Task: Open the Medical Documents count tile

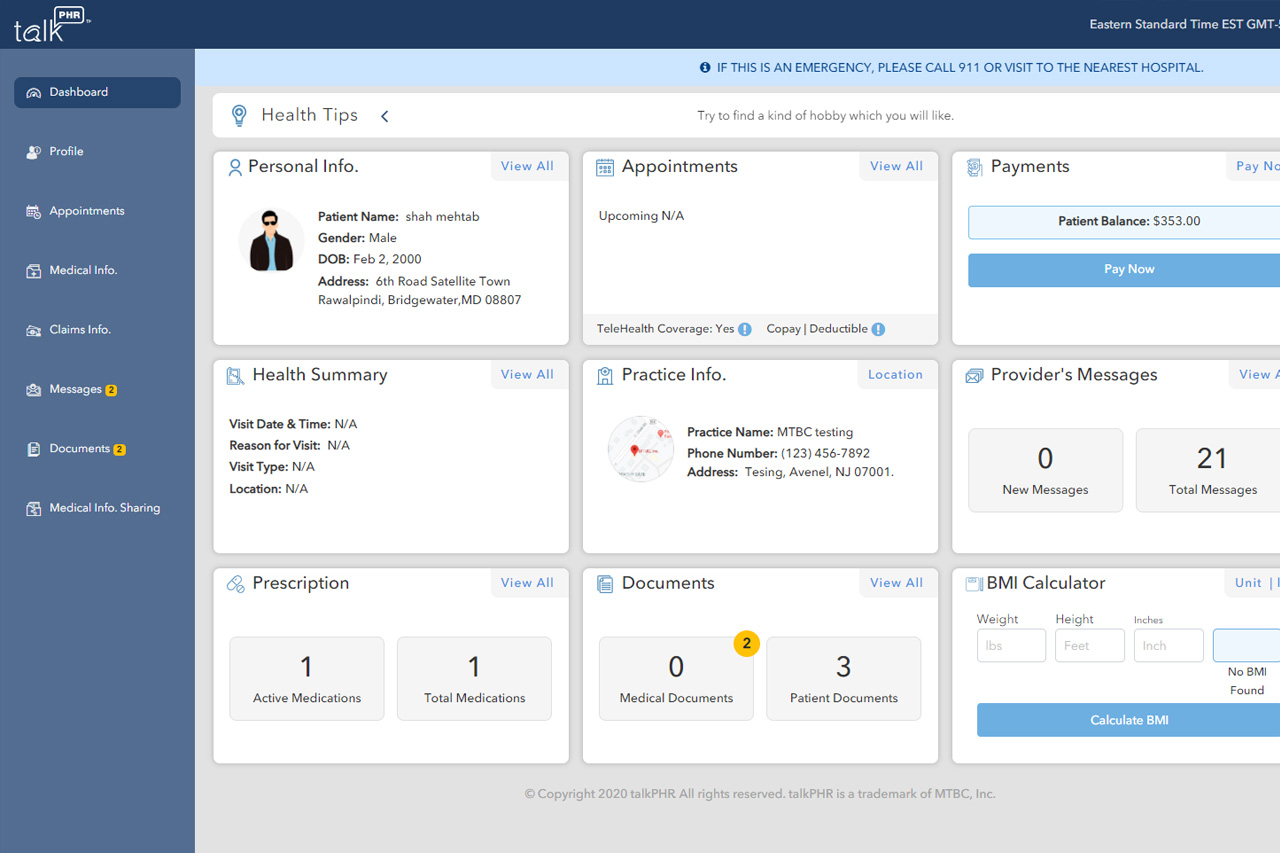Action: point(676,679)
